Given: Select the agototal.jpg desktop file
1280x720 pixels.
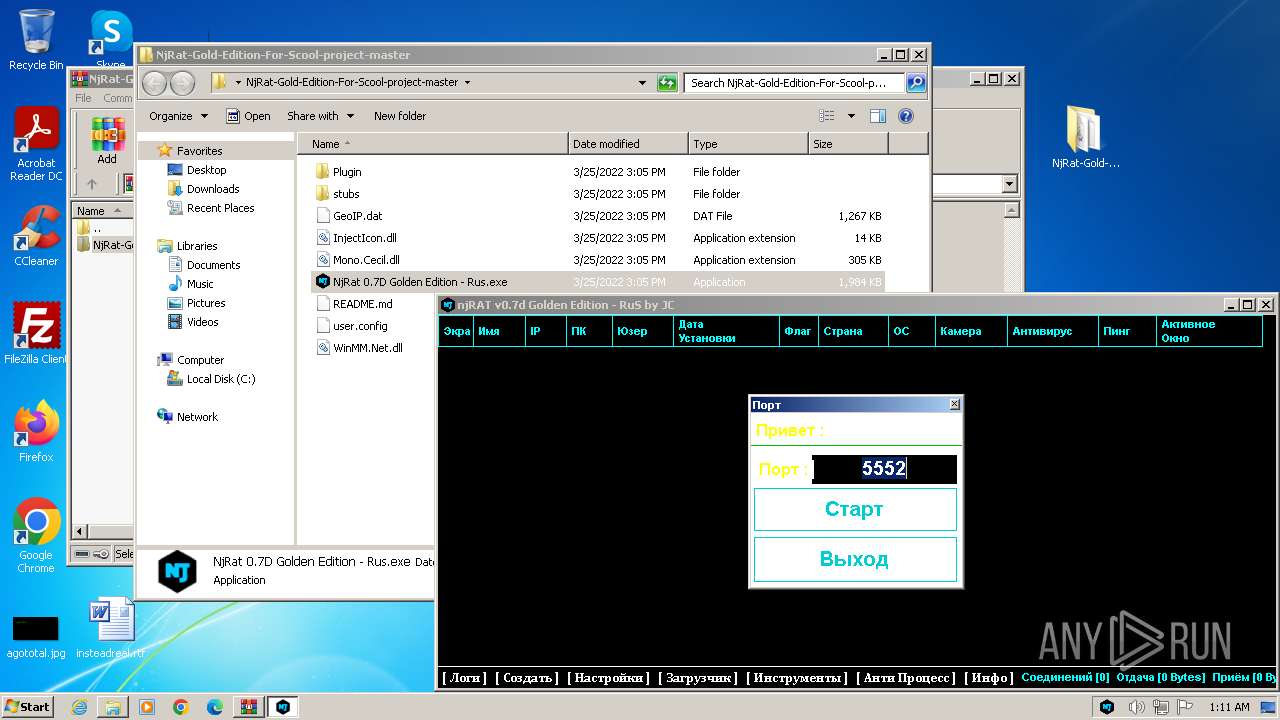Looking at the screenshot, I should pyautogui.click(x=36, y=637).
